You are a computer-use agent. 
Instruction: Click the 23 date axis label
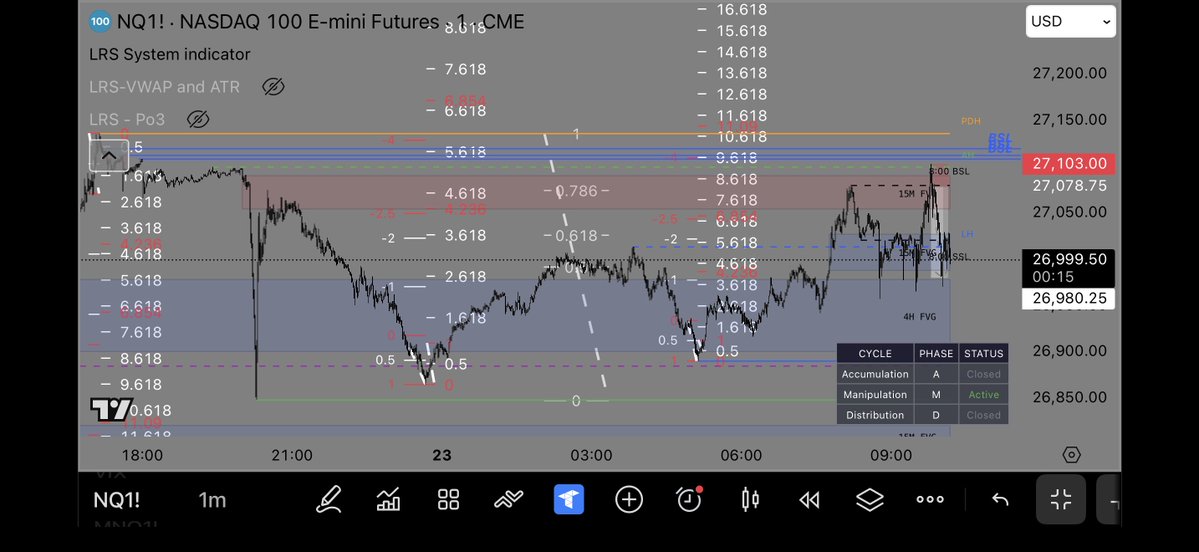442,456
